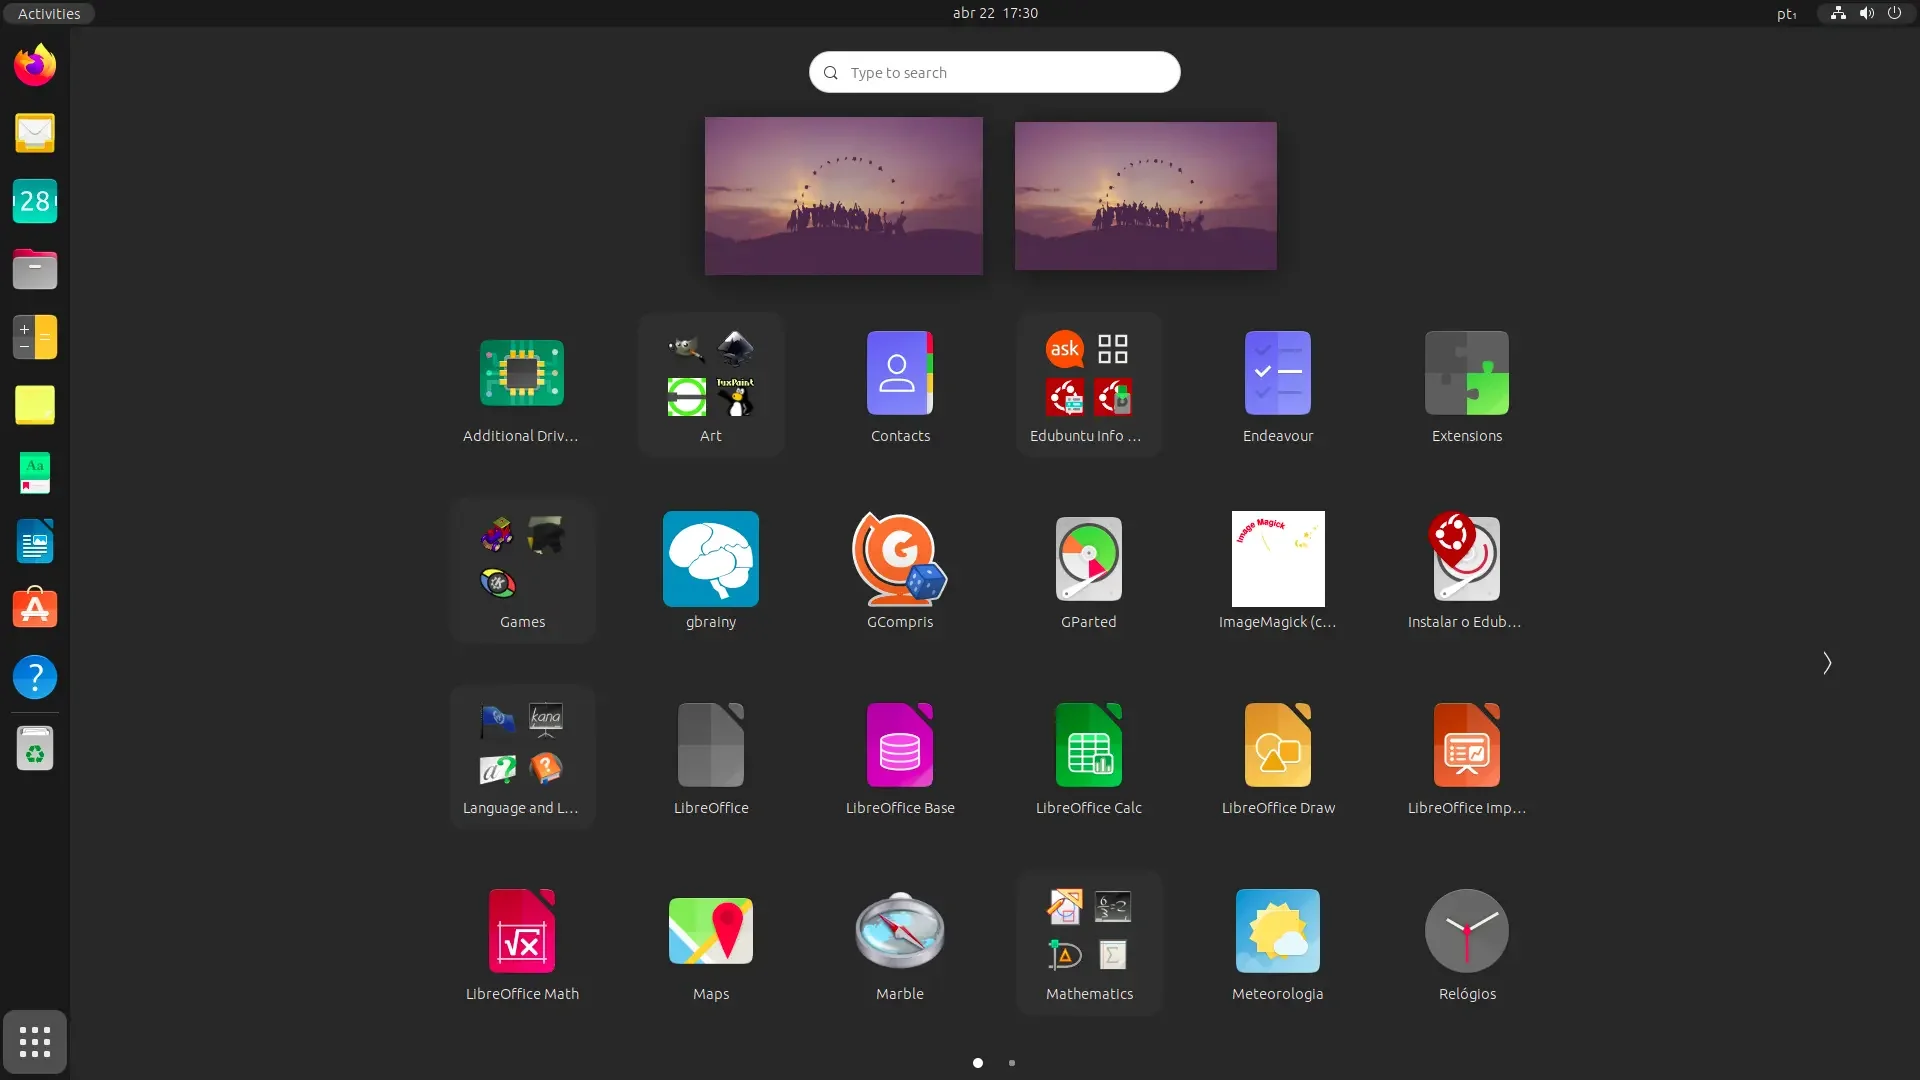Open dictionary app in dock
The height and width of the screenshot is (1080, 1920).
pos(35,473)
